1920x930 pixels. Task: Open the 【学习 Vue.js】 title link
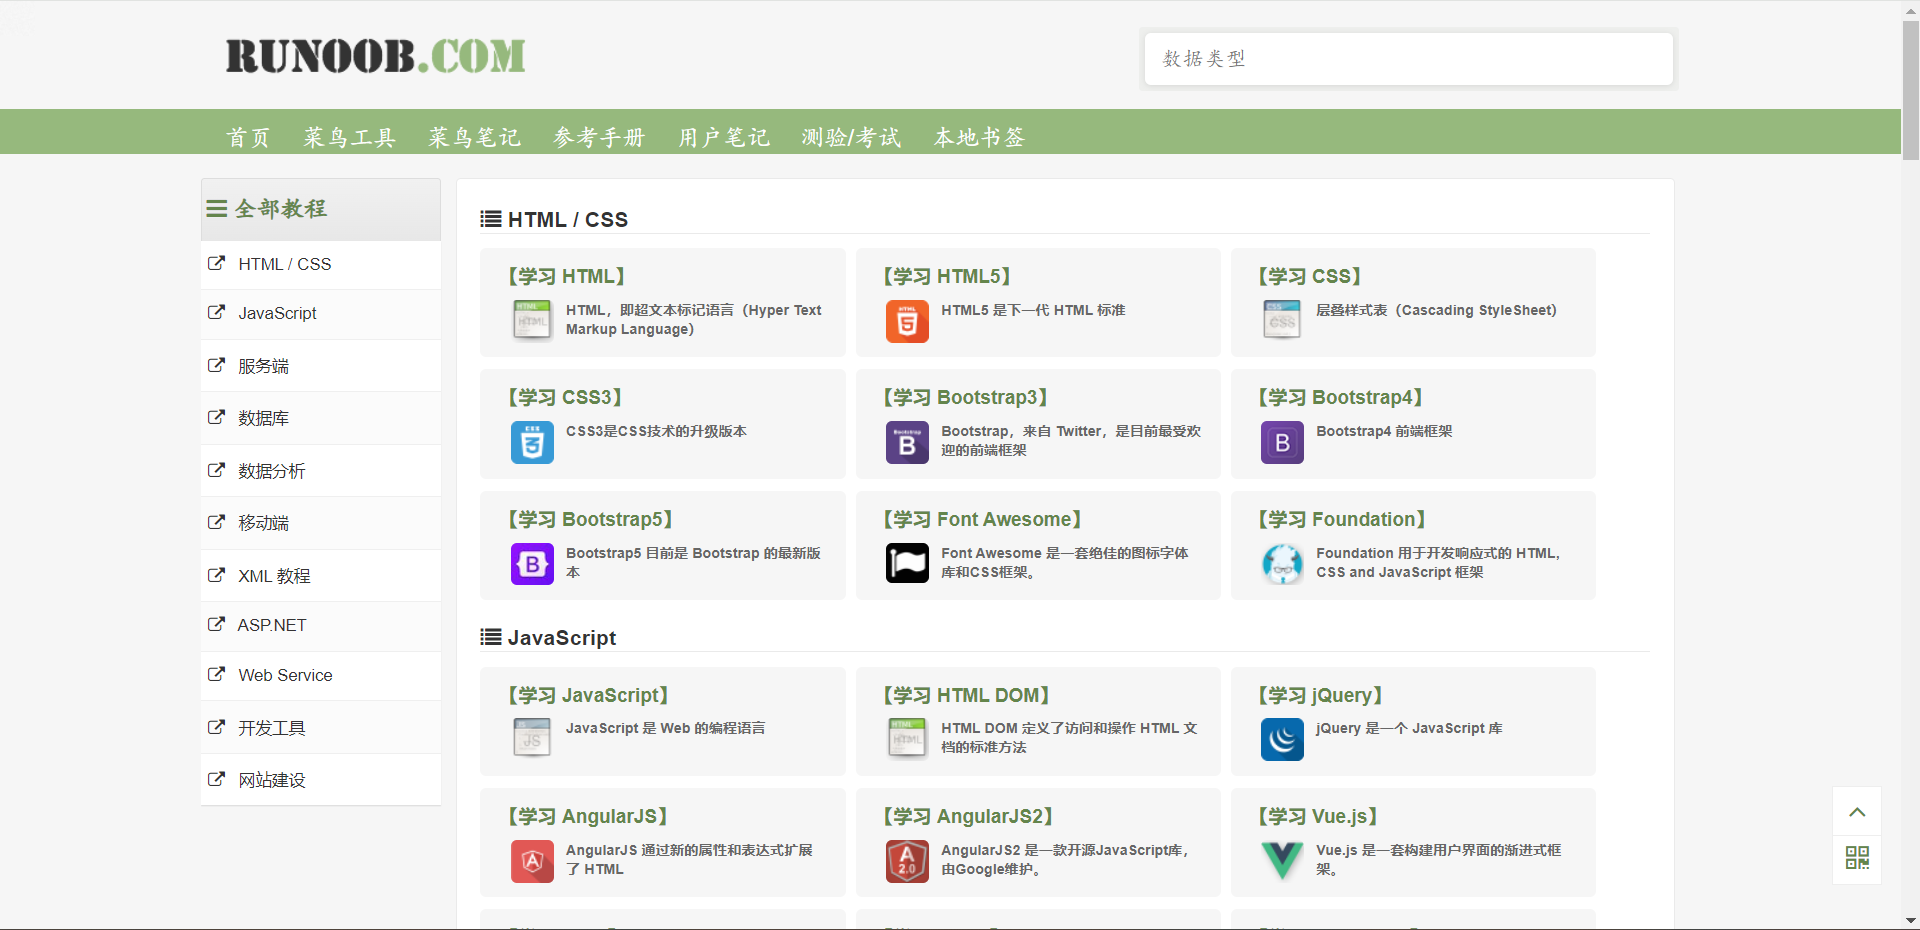pos(1318,816)
